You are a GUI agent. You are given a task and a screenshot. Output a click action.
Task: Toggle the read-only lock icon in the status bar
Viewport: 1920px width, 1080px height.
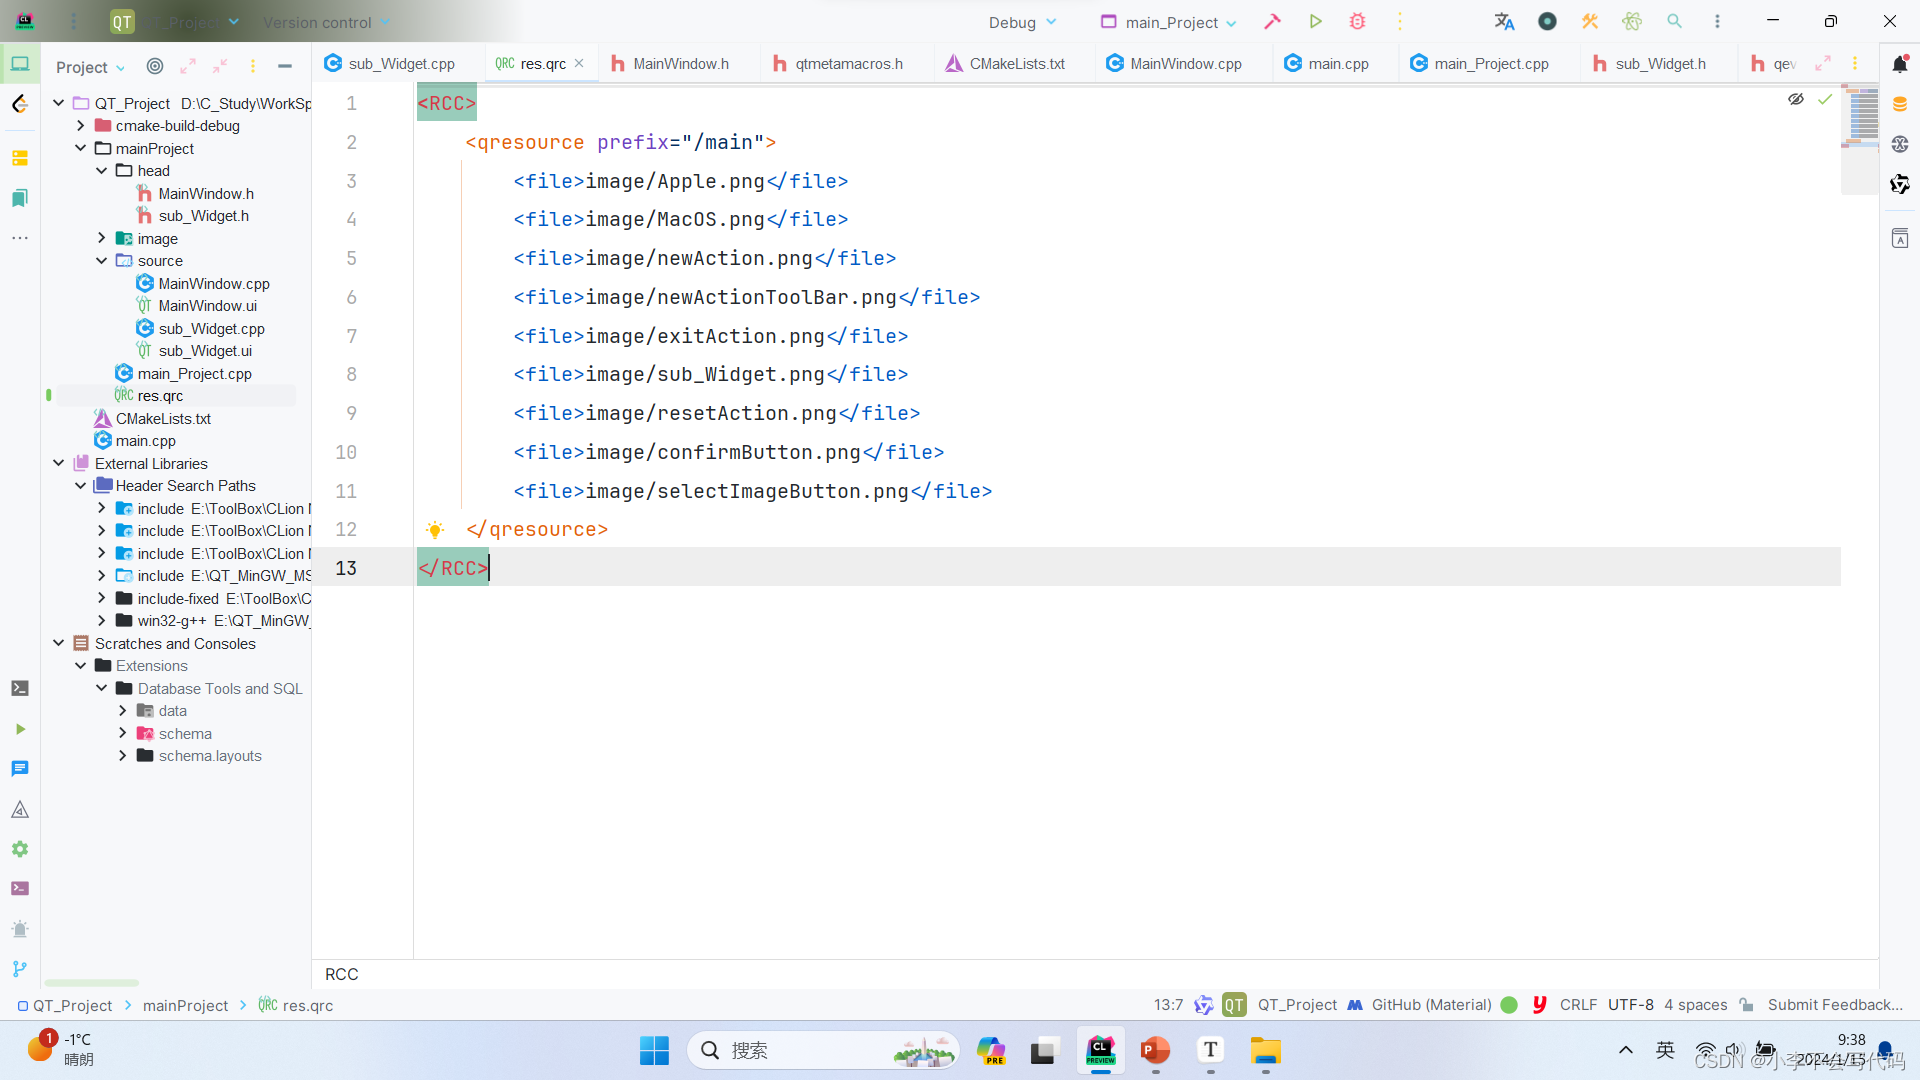coord(1747,1005)
